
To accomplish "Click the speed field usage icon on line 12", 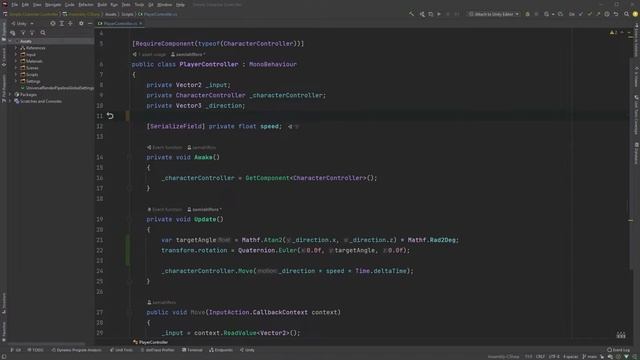I will 290,127.
